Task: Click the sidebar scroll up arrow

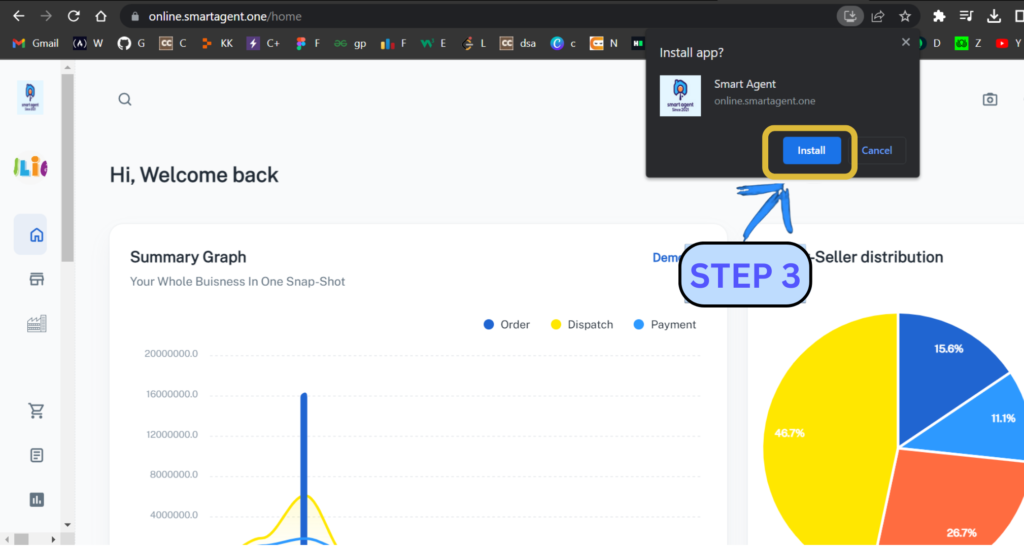Action: click(67, 67)
